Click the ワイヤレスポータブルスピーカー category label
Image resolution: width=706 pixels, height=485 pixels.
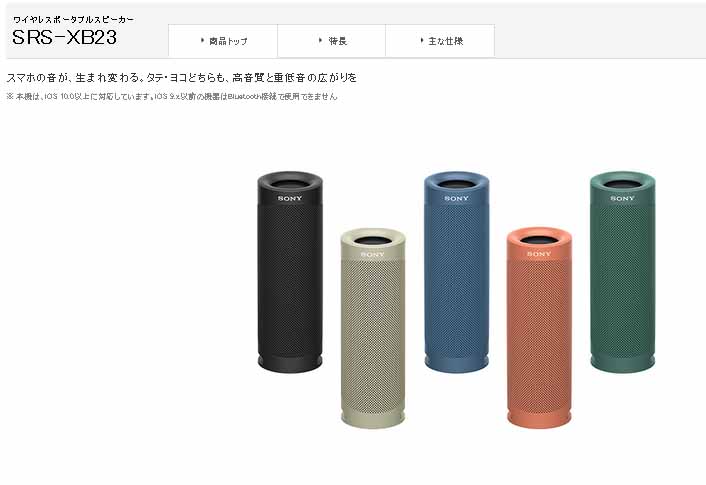[73, 19]
